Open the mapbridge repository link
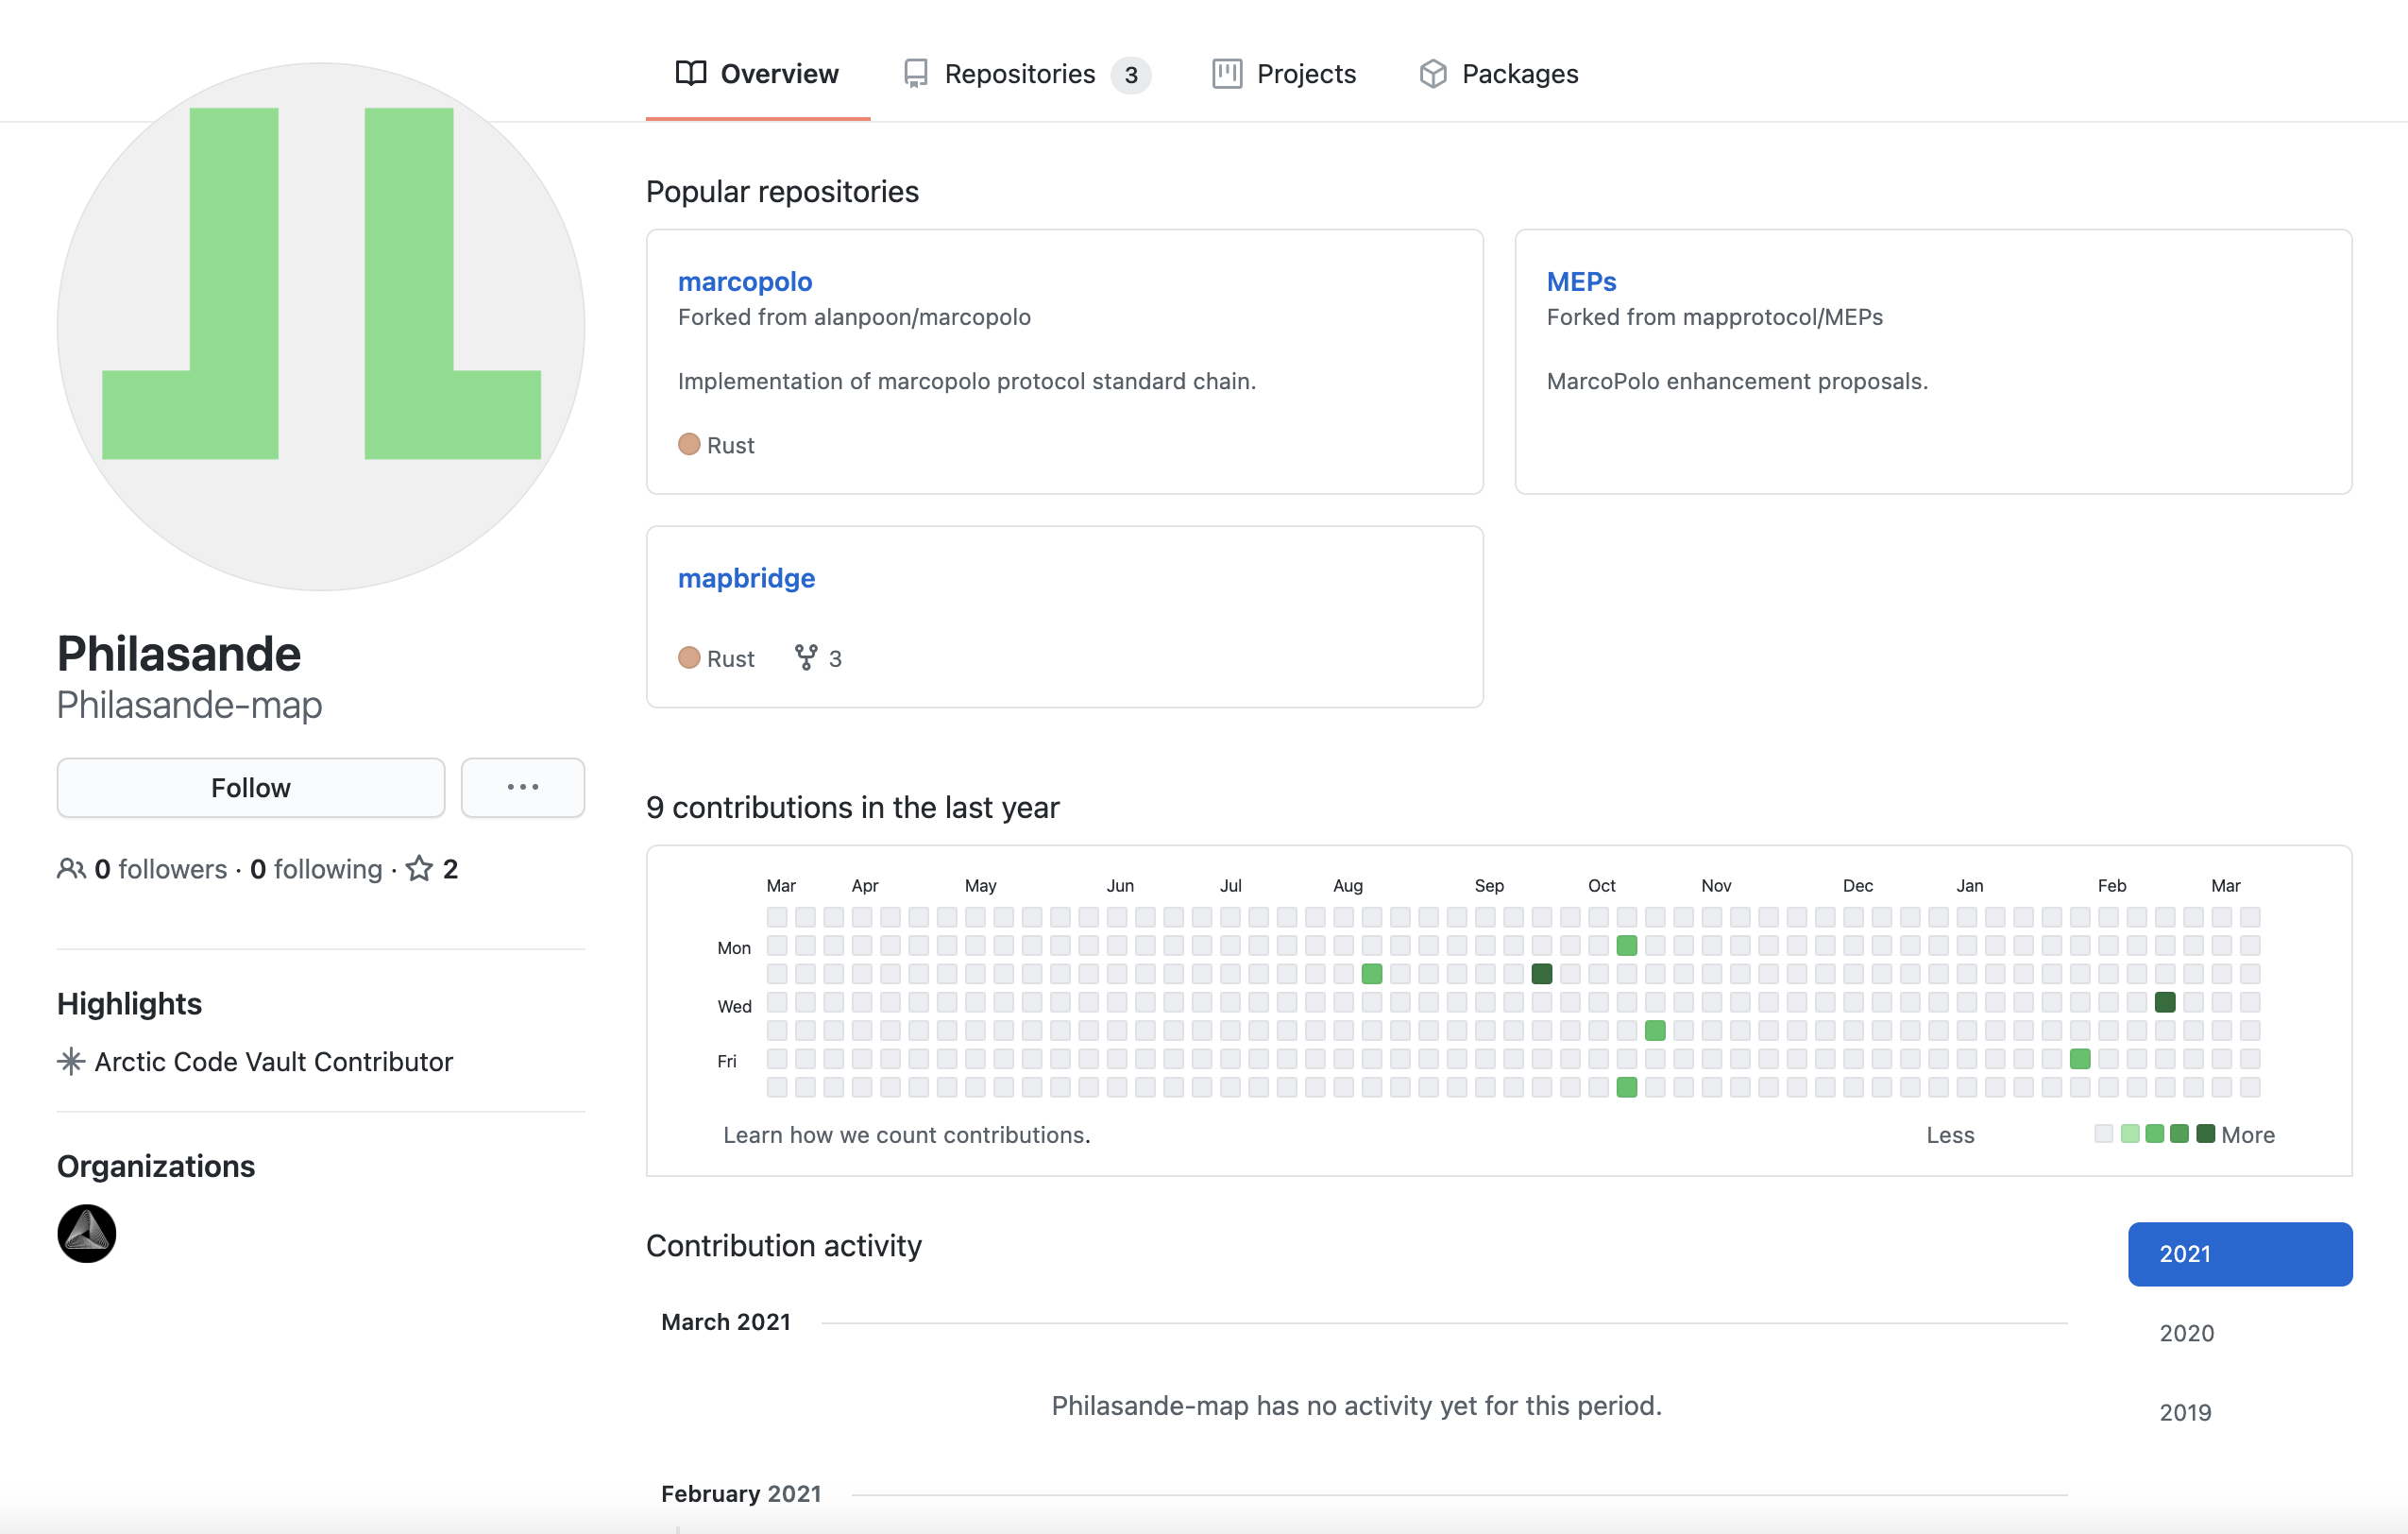 pyautogui.click(x=746, y=578)
